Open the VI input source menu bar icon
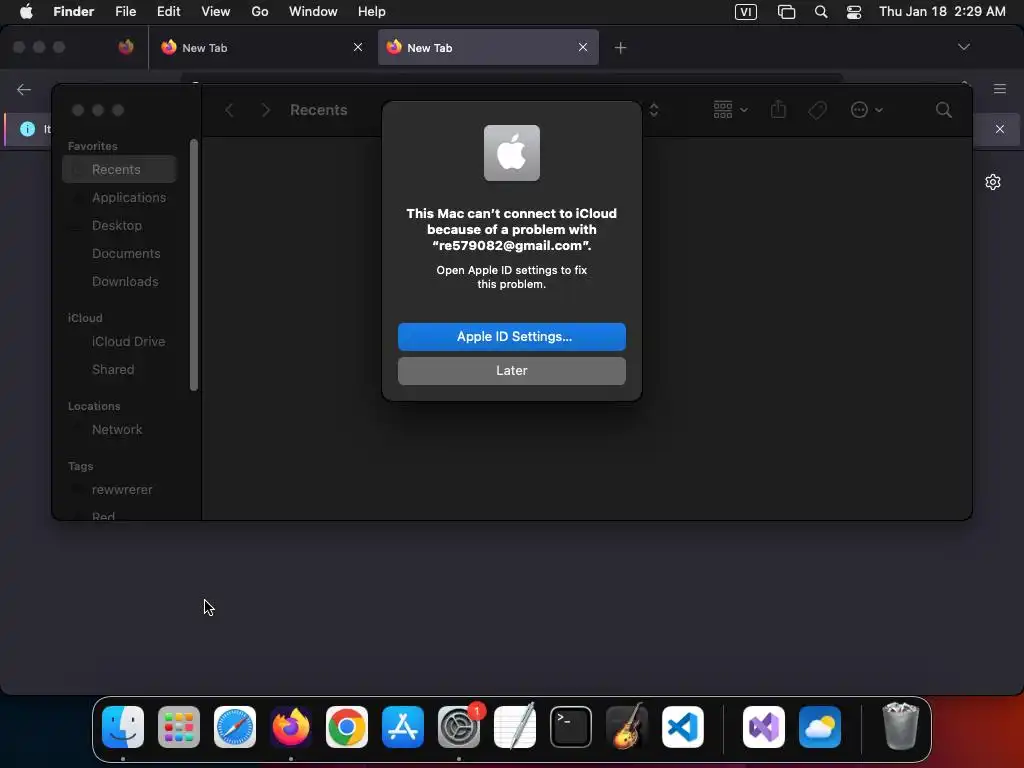The width and height of the screenshot is (1024, 768). pos(745,12)
